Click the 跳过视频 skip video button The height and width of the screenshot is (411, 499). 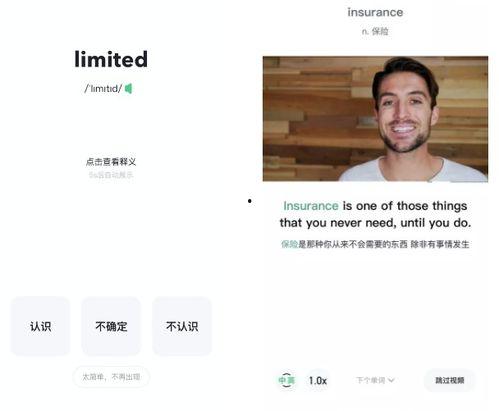tap(449, 380)
